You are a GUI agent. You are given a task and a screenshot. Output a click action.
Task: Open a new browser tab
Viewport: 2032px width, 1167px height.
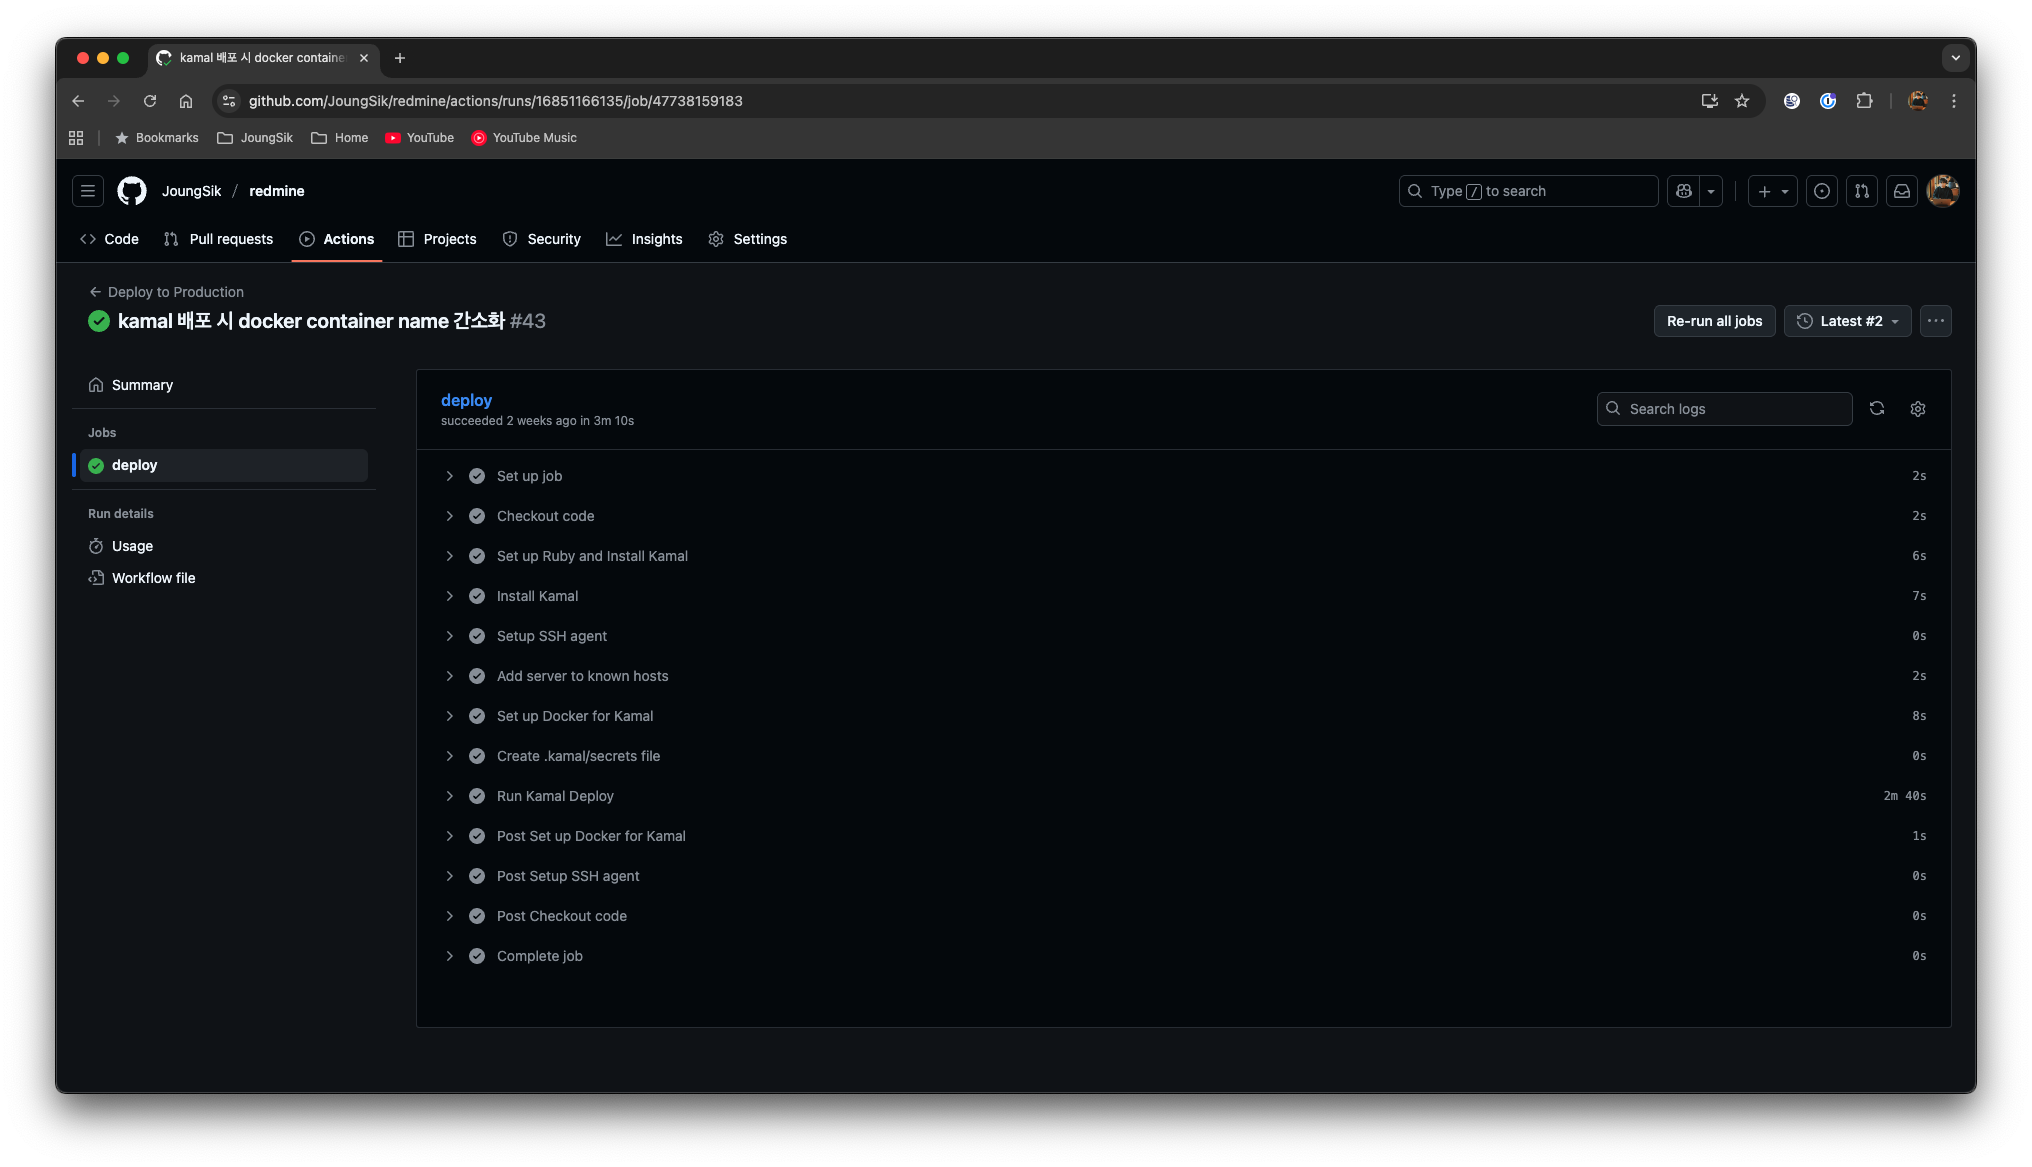(x=400, y=58)
